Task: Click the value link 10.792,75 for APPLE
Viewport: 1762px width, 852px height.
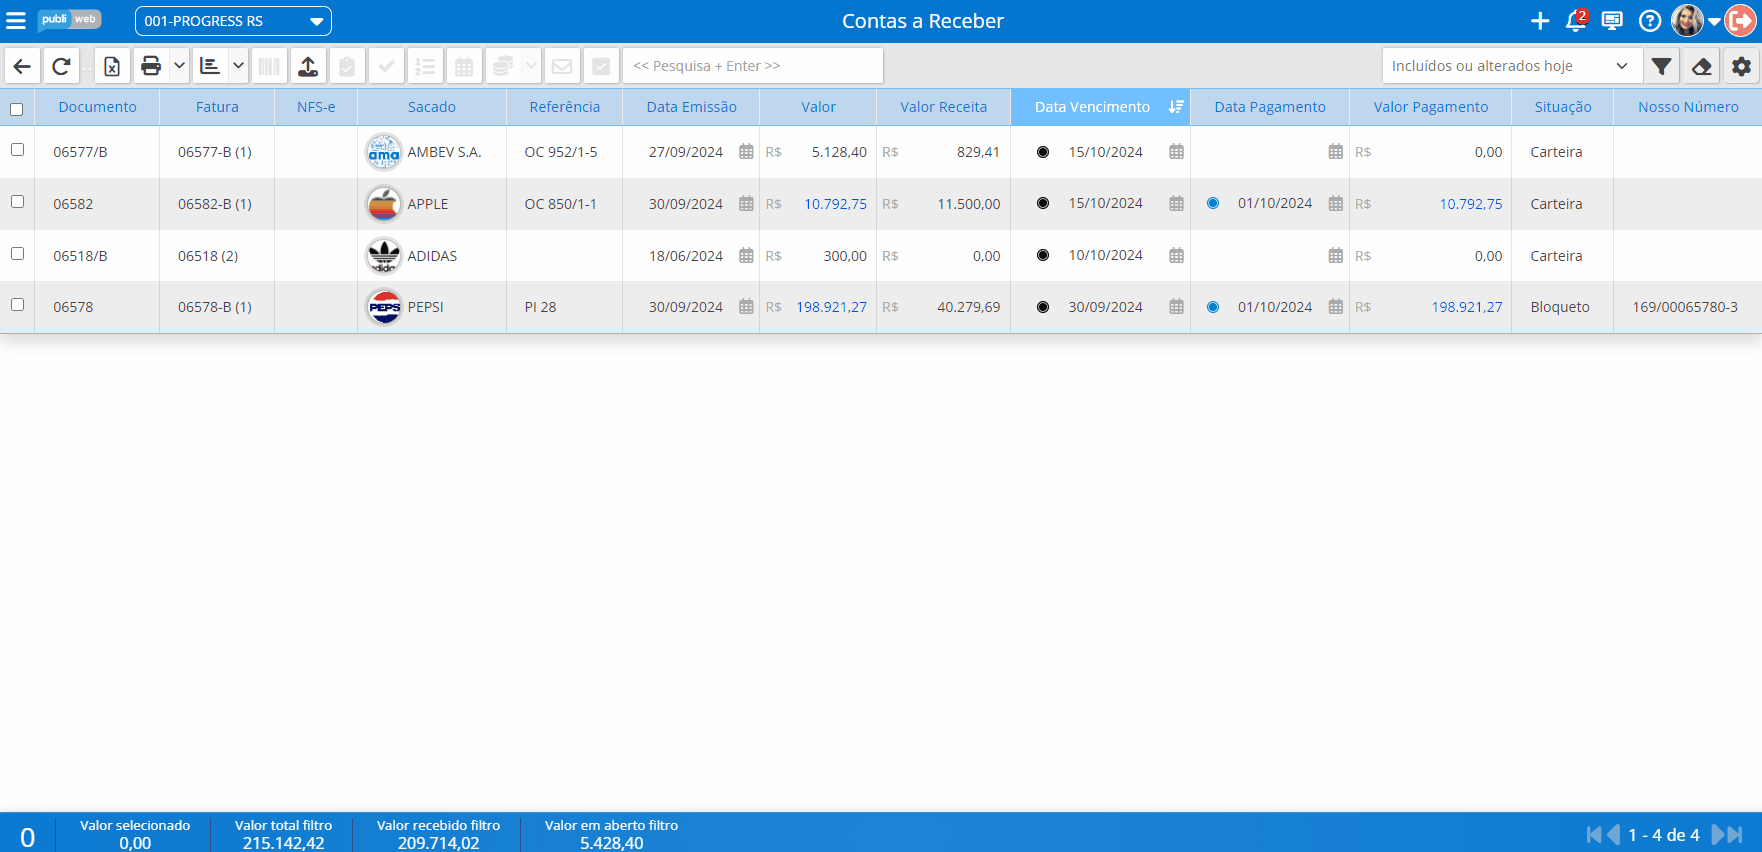Action: [x=835, y=204]
